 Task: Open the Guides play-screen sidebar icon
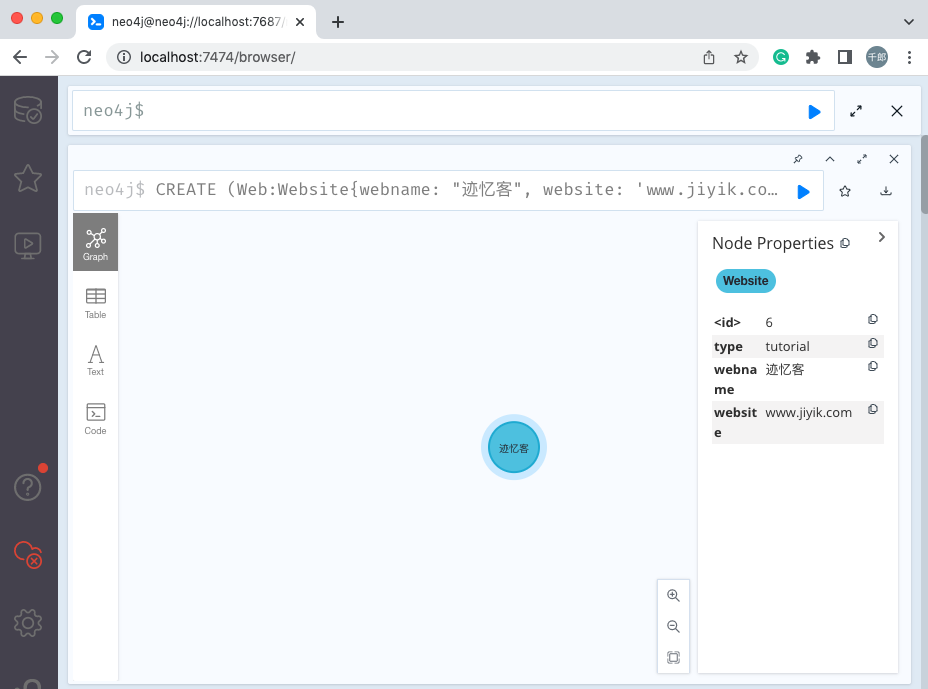point(28,245)
